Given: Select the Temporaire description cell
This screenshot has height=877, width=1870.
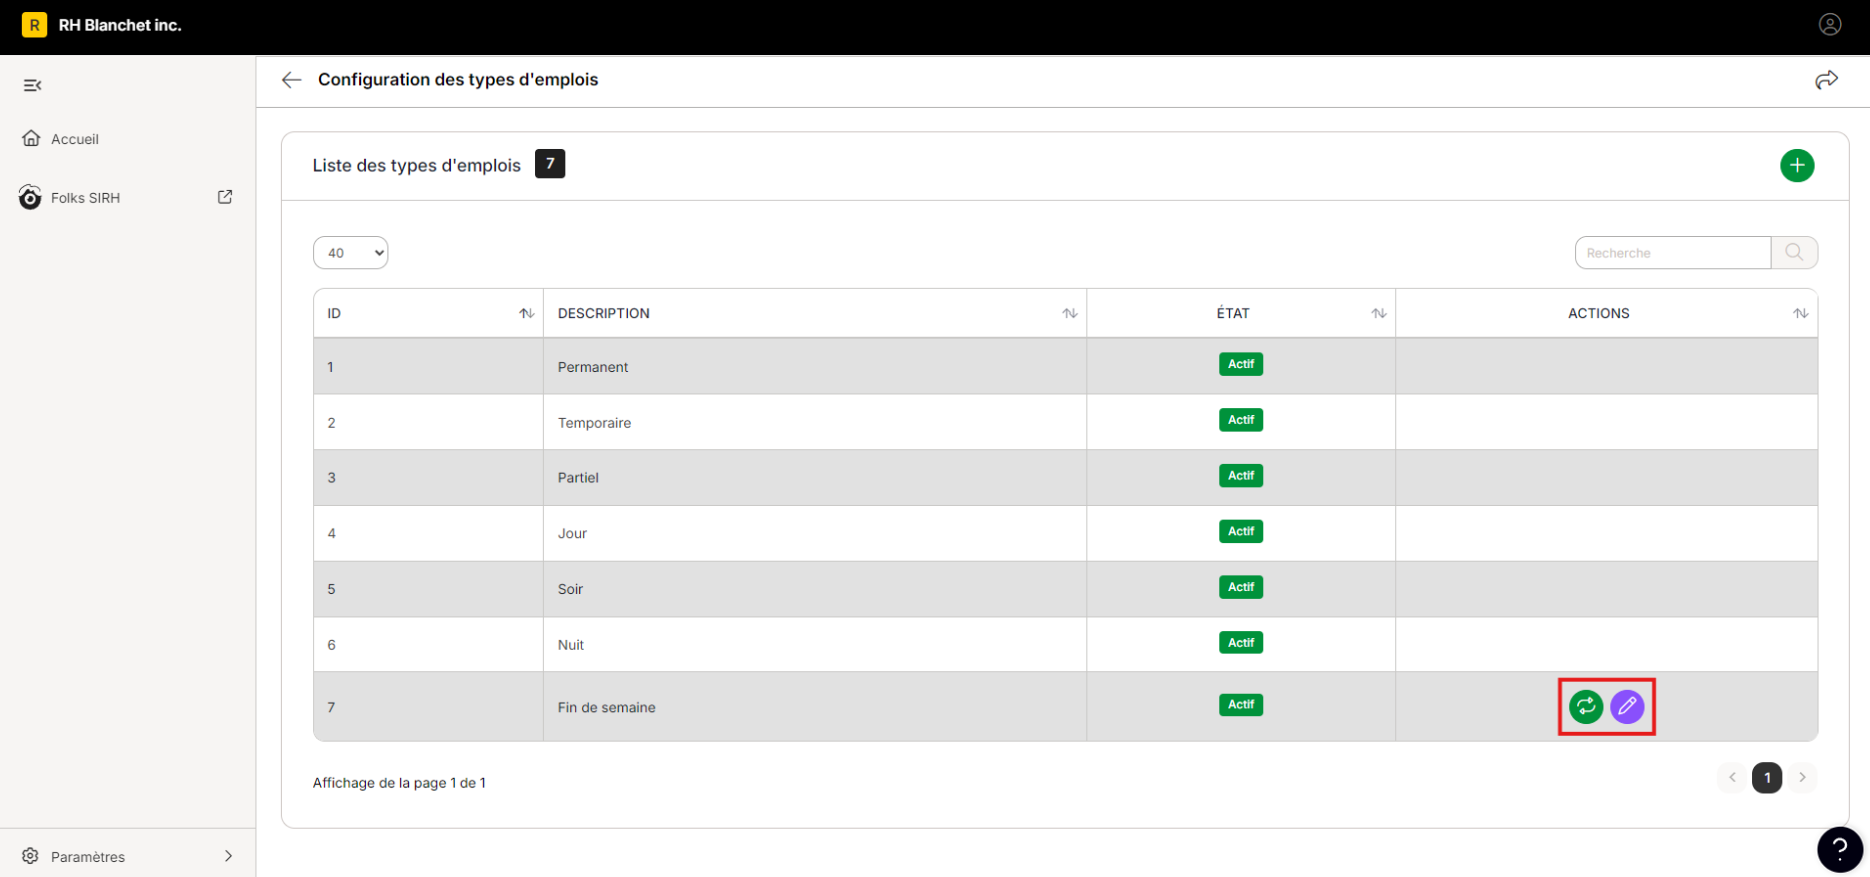Looking at the screenshot, I should coord(814,422).
